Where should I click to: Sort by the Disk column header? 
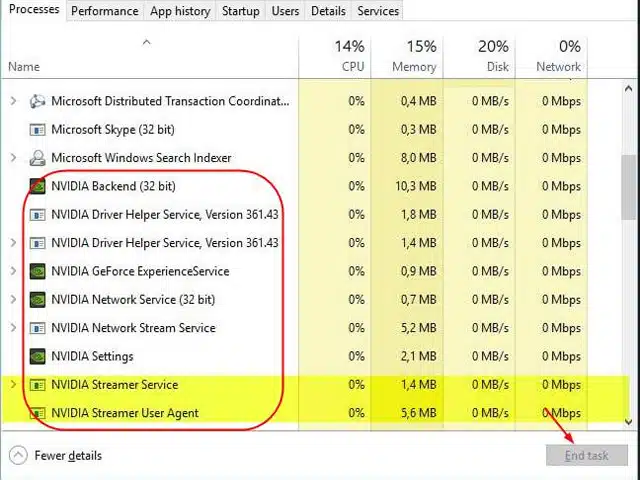479,57
